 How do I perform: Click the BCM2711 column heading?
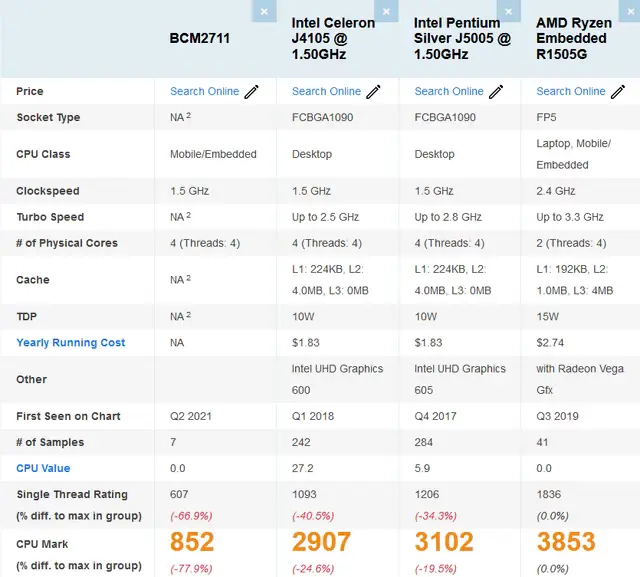click(x=200, y=38)
